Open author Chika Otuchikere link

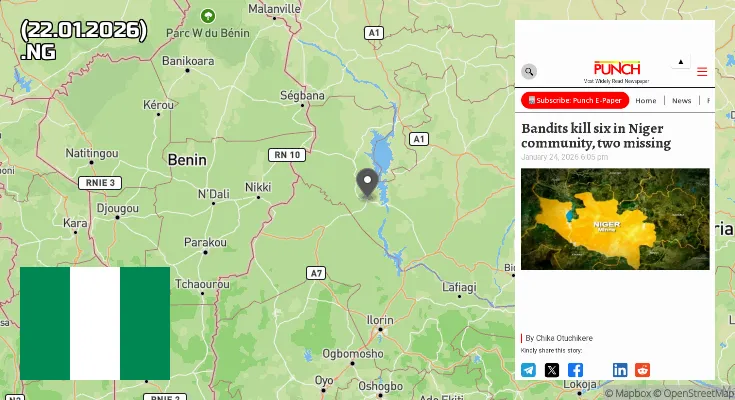(x=559, y=338)
